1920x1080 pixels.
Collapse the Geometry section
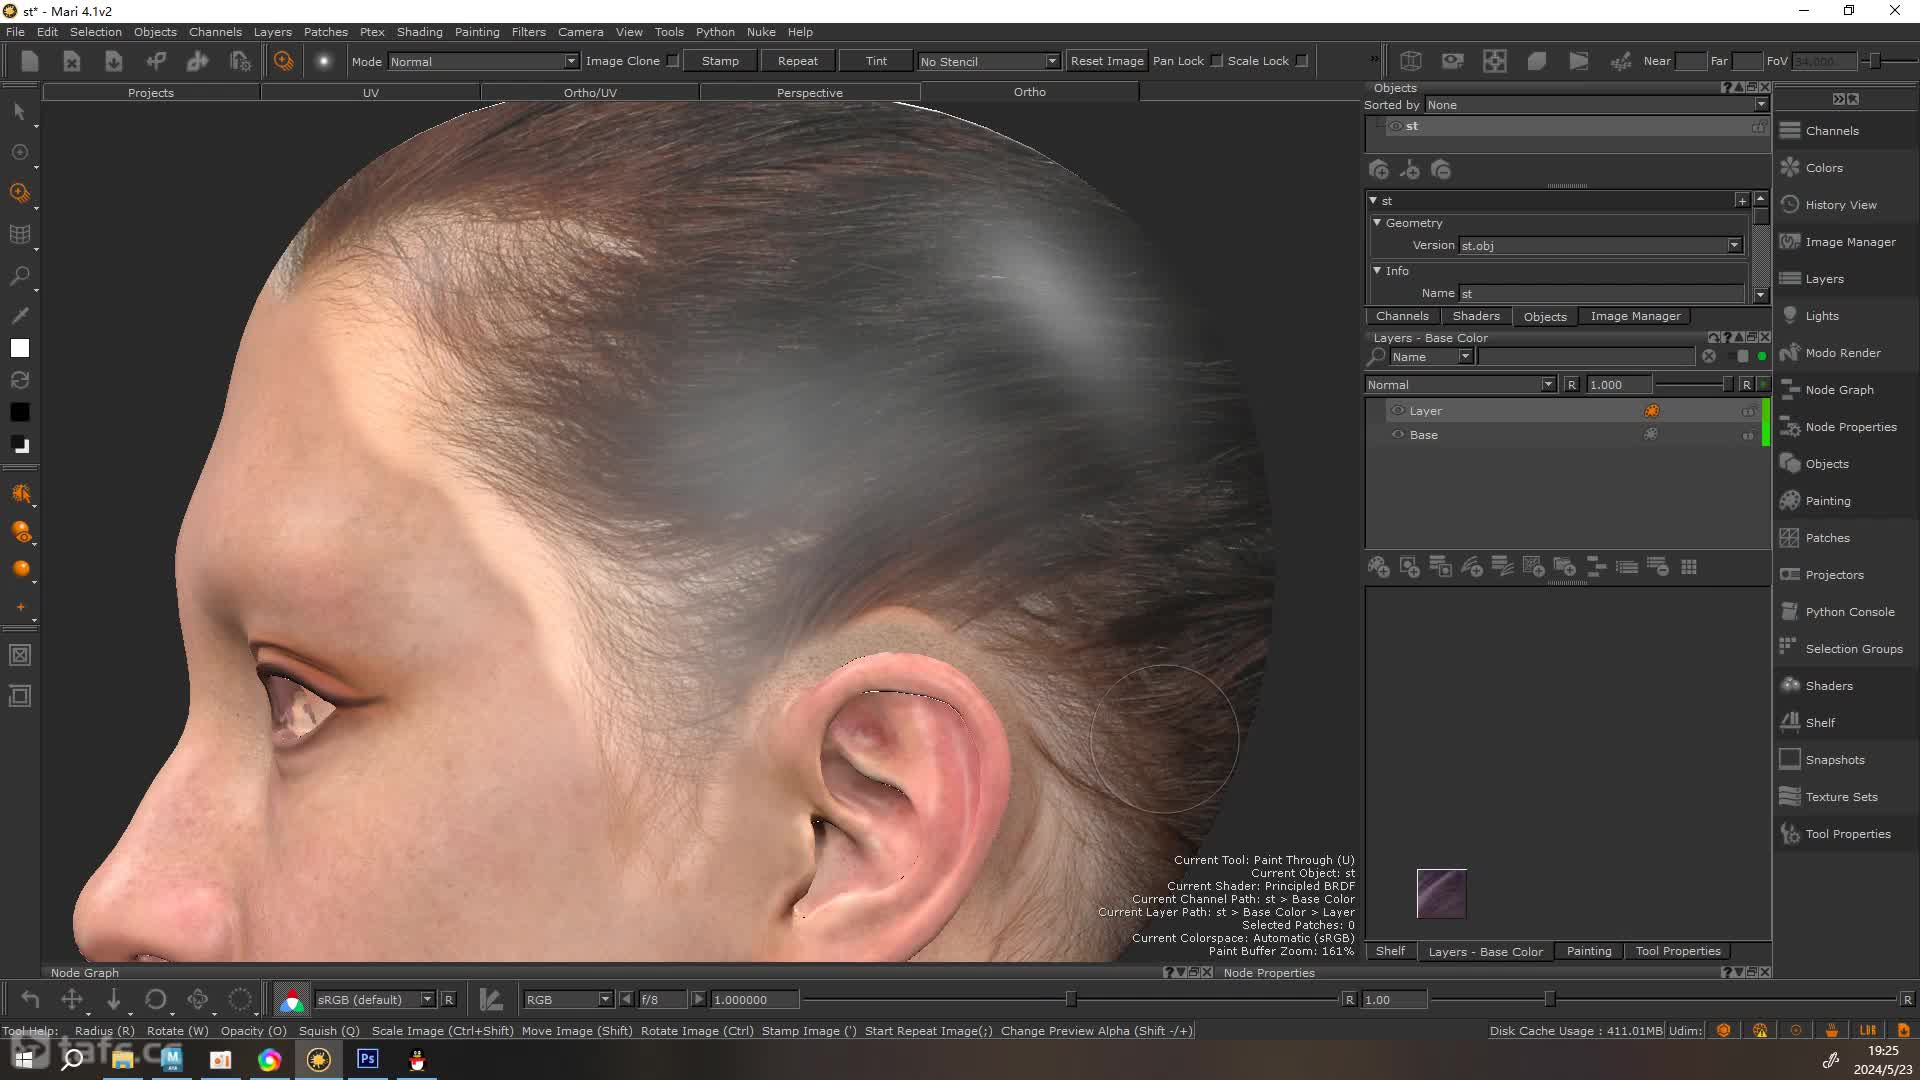[1377, 223]
